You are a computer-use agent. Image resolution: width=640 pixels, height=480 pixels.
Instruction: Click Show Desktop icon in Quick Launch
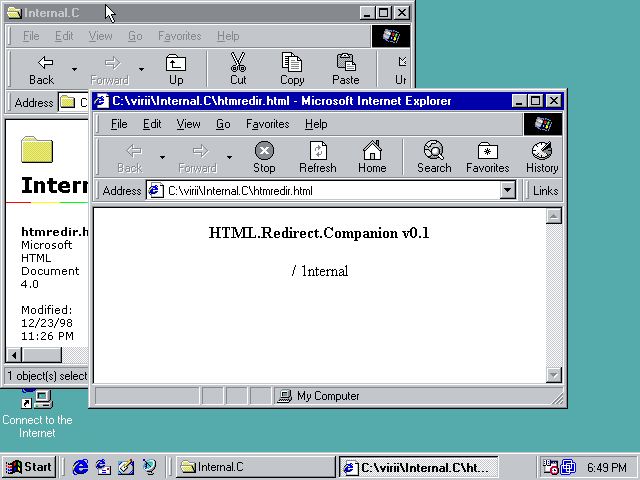pos(126,467)
